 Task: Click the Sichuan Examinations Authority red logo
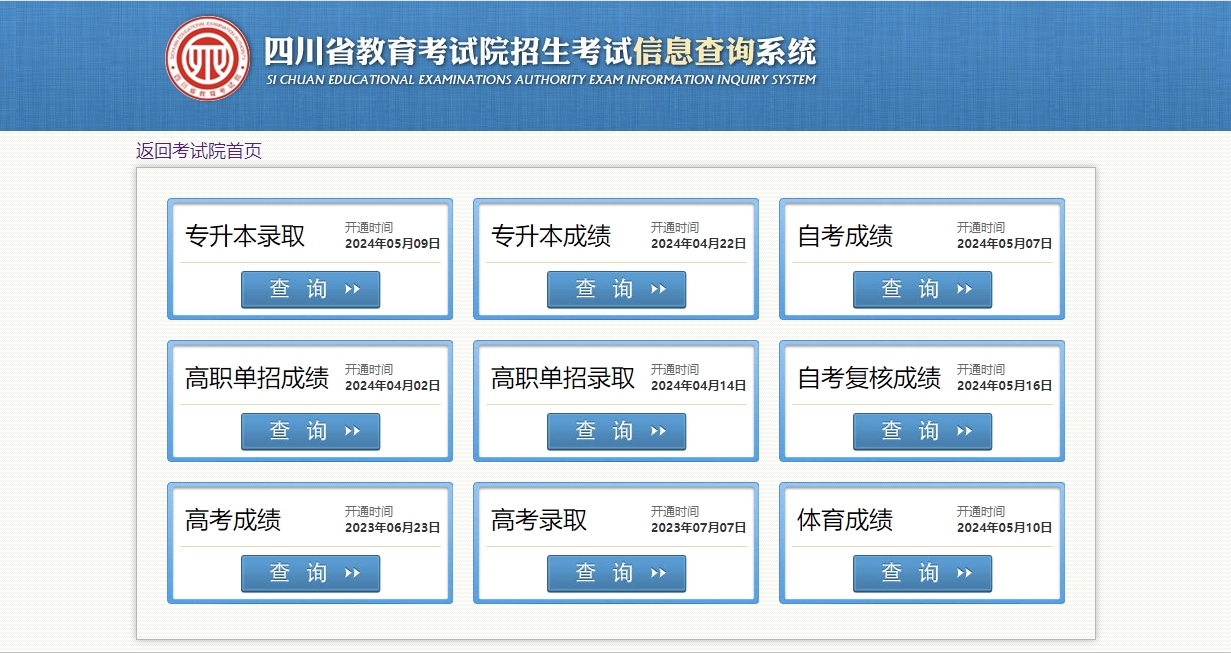pyautogui.click(x=208, y=58)
